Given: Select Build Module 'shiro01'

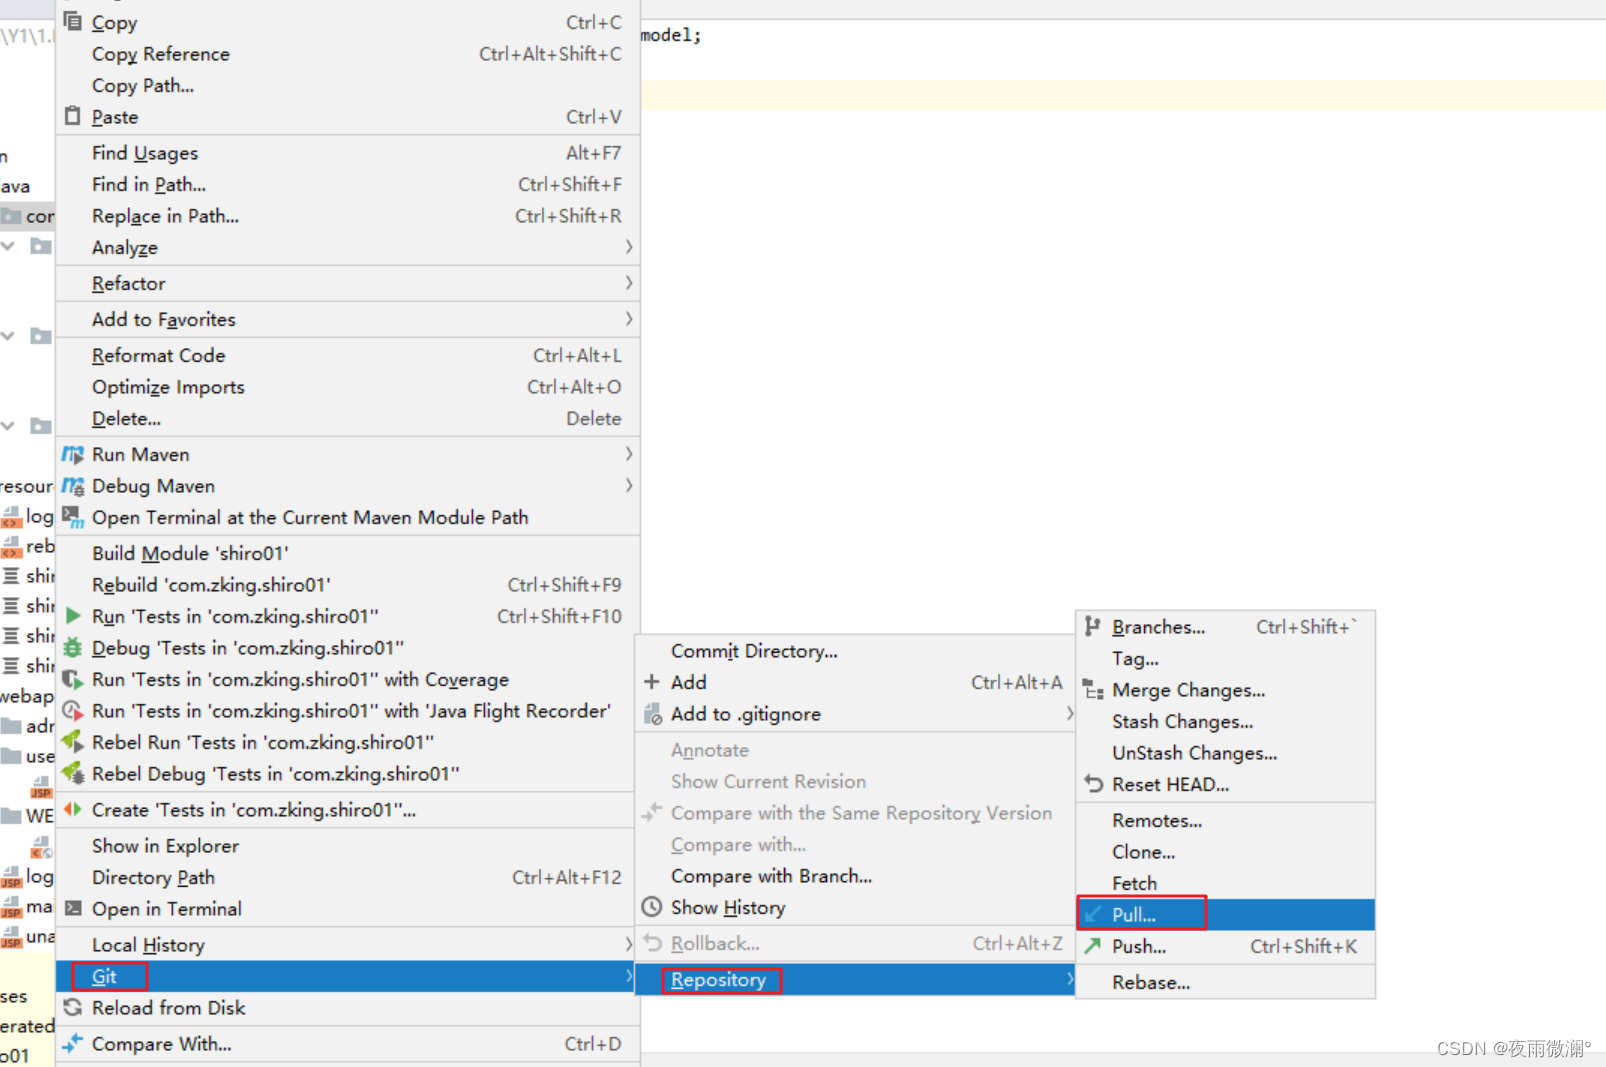Looking at the screenshot, I should coord(347,553).
